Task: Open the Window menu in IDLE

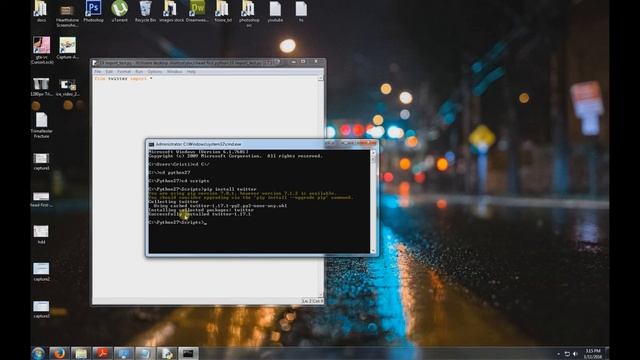Action: (175, 71)
